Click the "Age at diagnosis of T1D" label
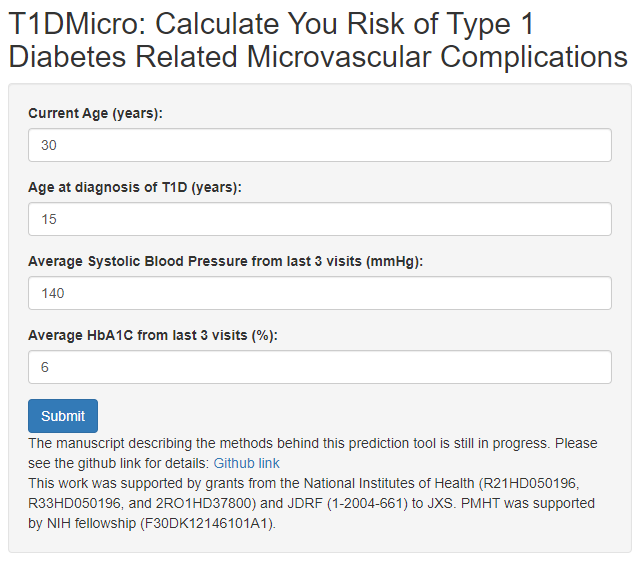 pos(135,187)
